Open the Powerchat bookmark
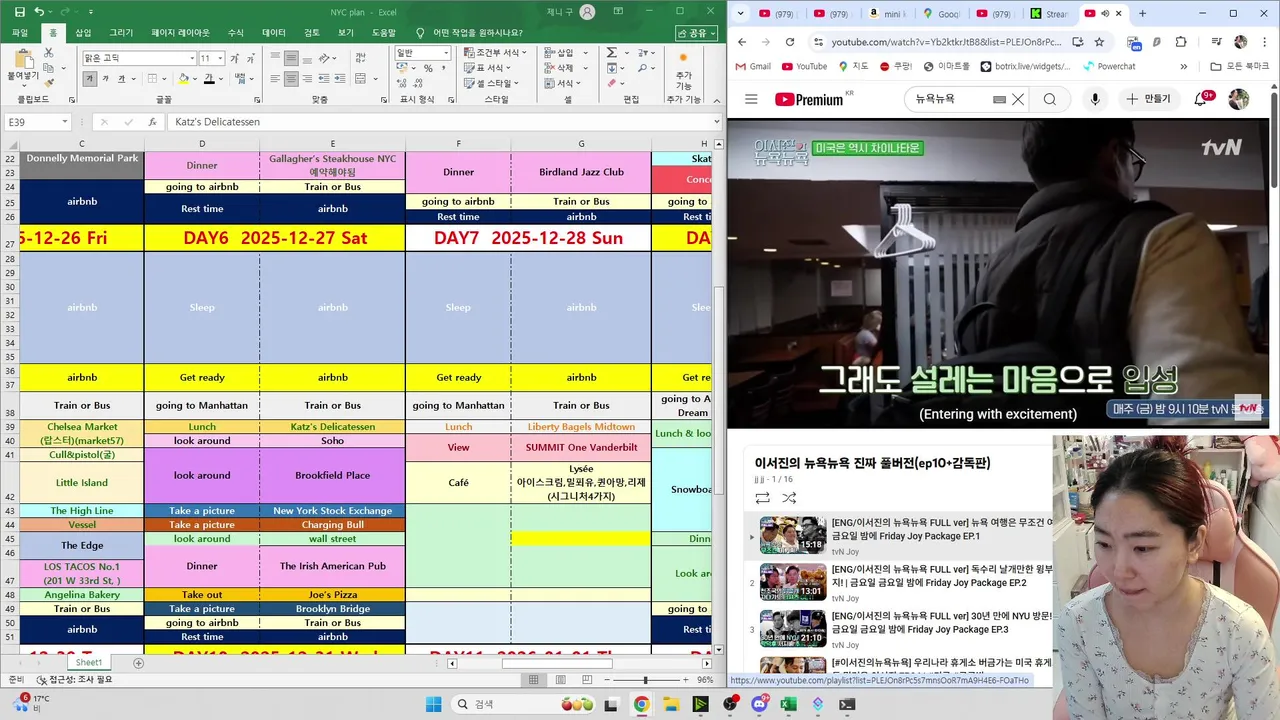 (x=1109, y=66)
